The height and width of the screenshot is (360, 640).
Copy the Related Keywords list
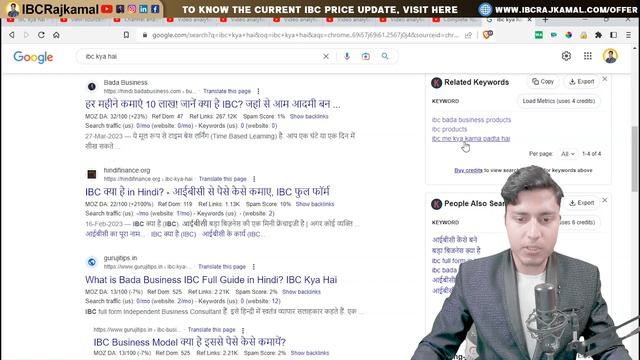[543, 82]
